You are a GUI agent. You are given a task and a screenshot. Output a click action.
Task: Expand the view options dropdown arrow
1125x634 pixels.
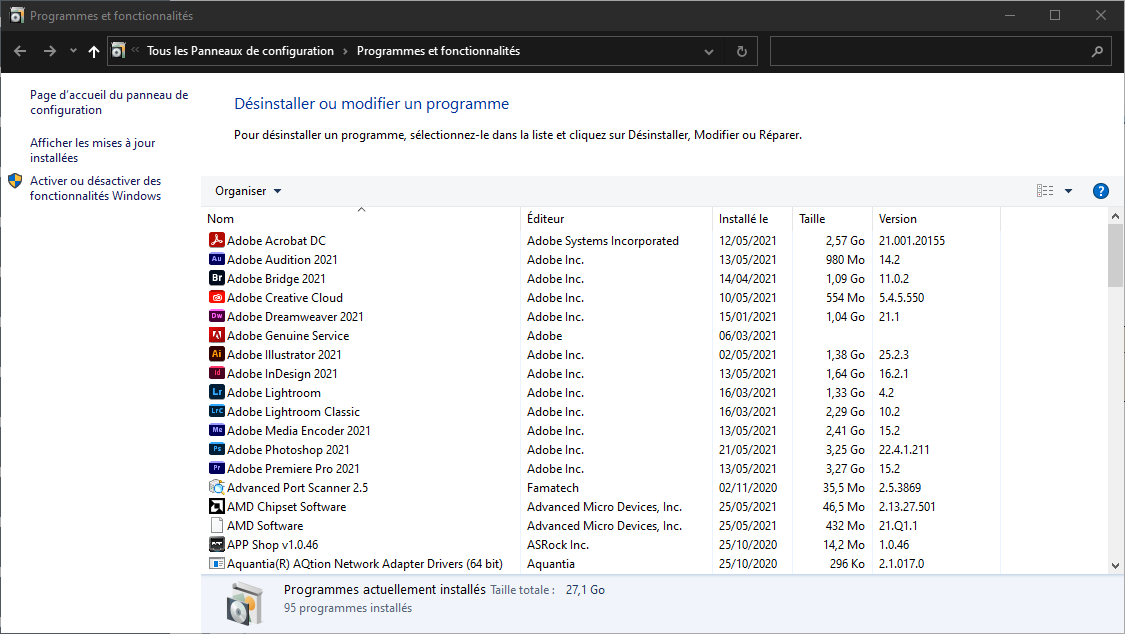click(x=1068, y=191)
